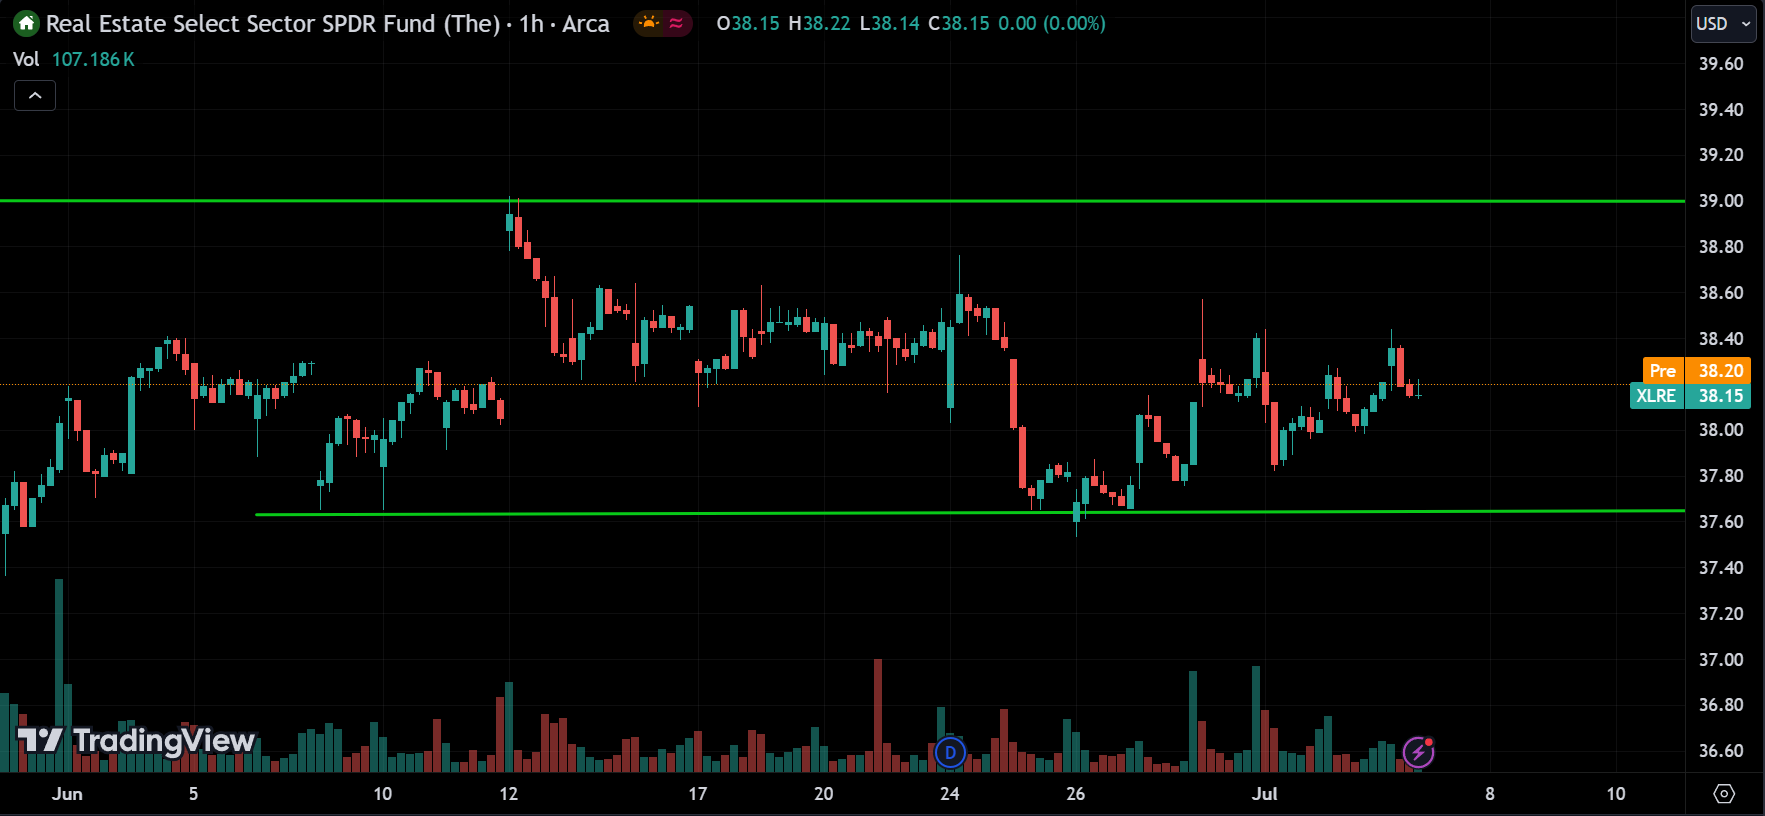Screen dimensions: 1765x816
Task: Click the XLRE symbol logo icon
Action: point(26,23)
